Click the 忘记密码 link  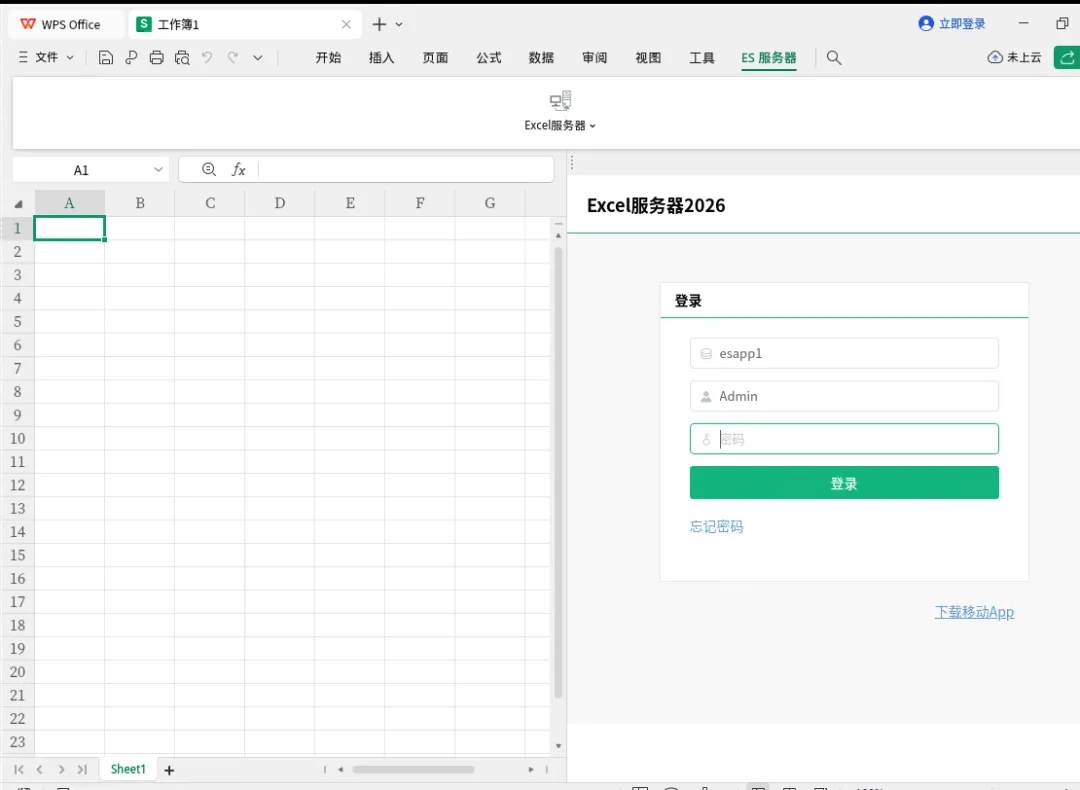716,527
